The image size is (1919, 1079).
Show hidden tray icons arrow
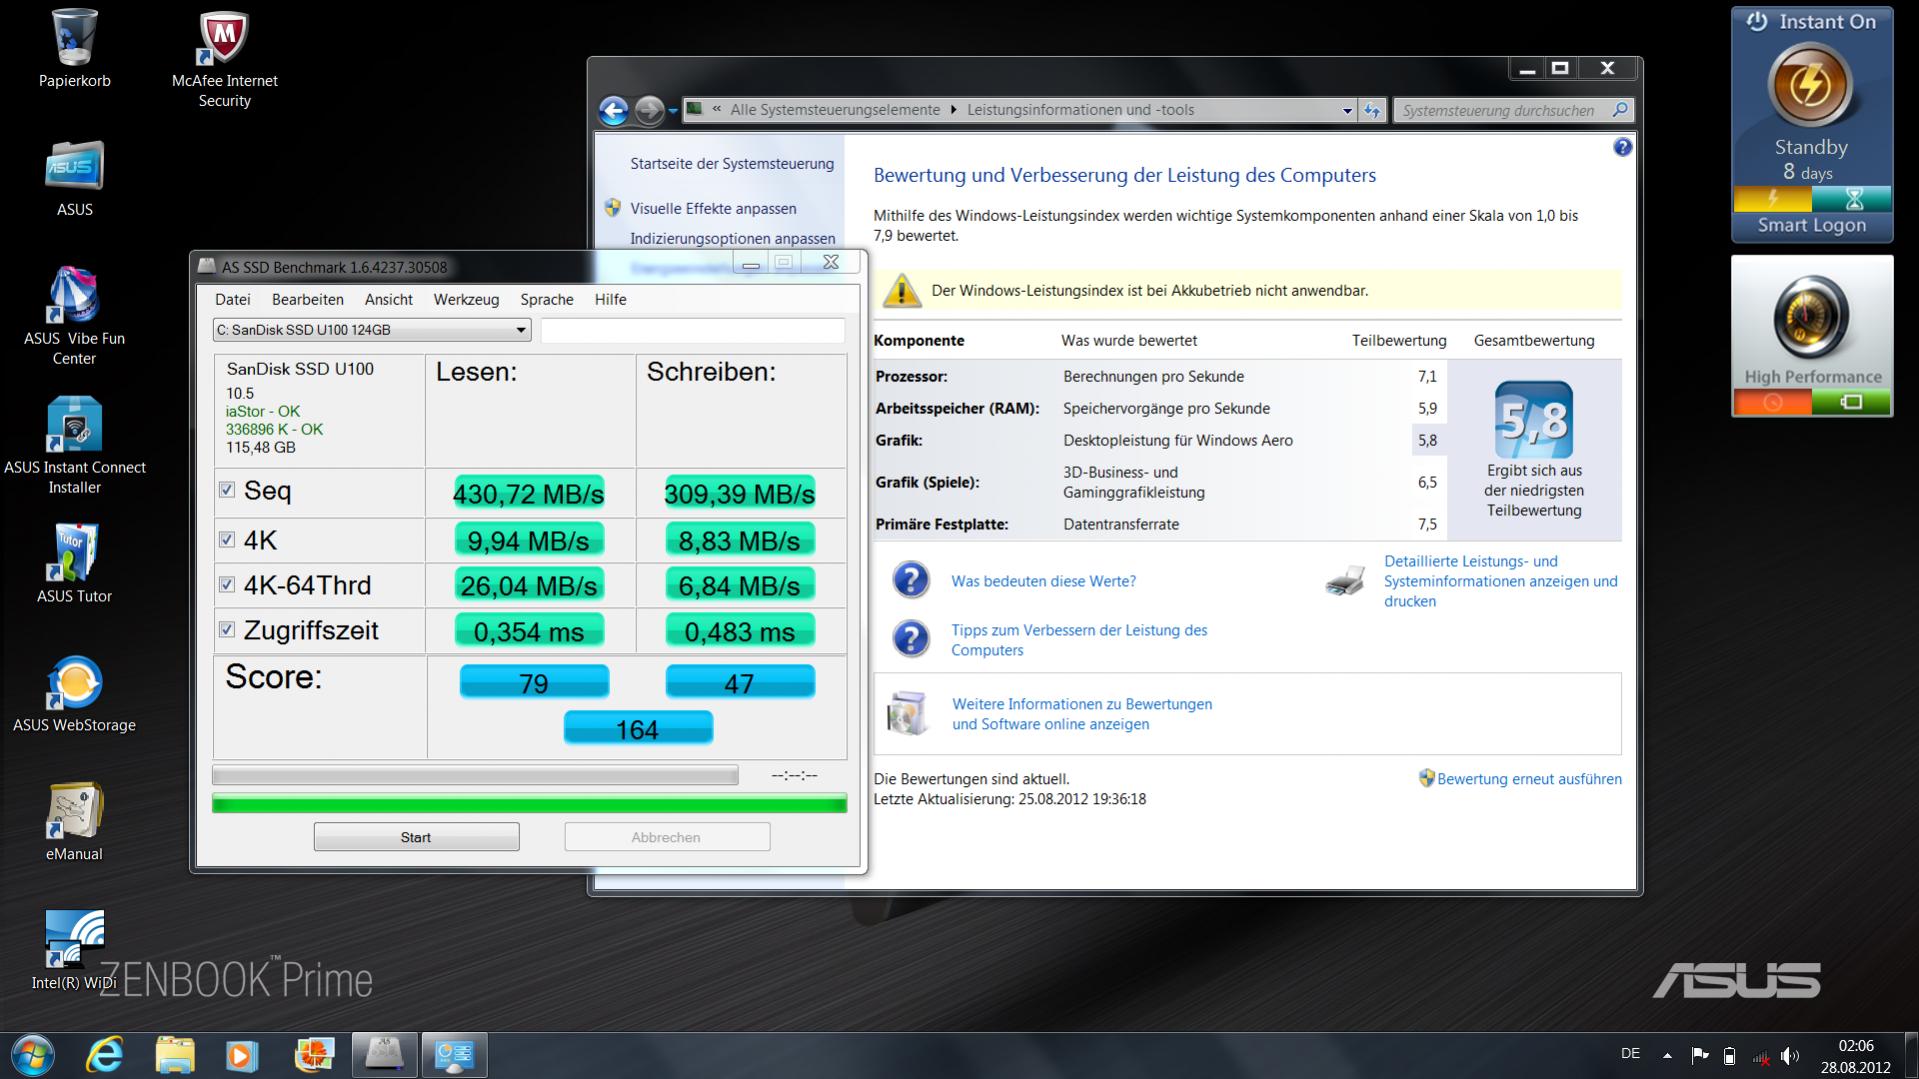(1667, 1055)
